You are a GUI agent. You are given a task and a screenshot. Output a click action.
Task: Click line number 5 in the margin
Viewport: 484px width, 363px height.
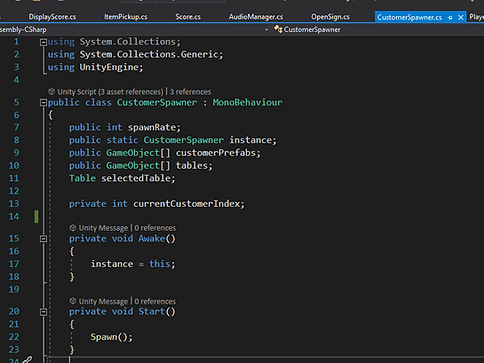[x=16, y=102]
